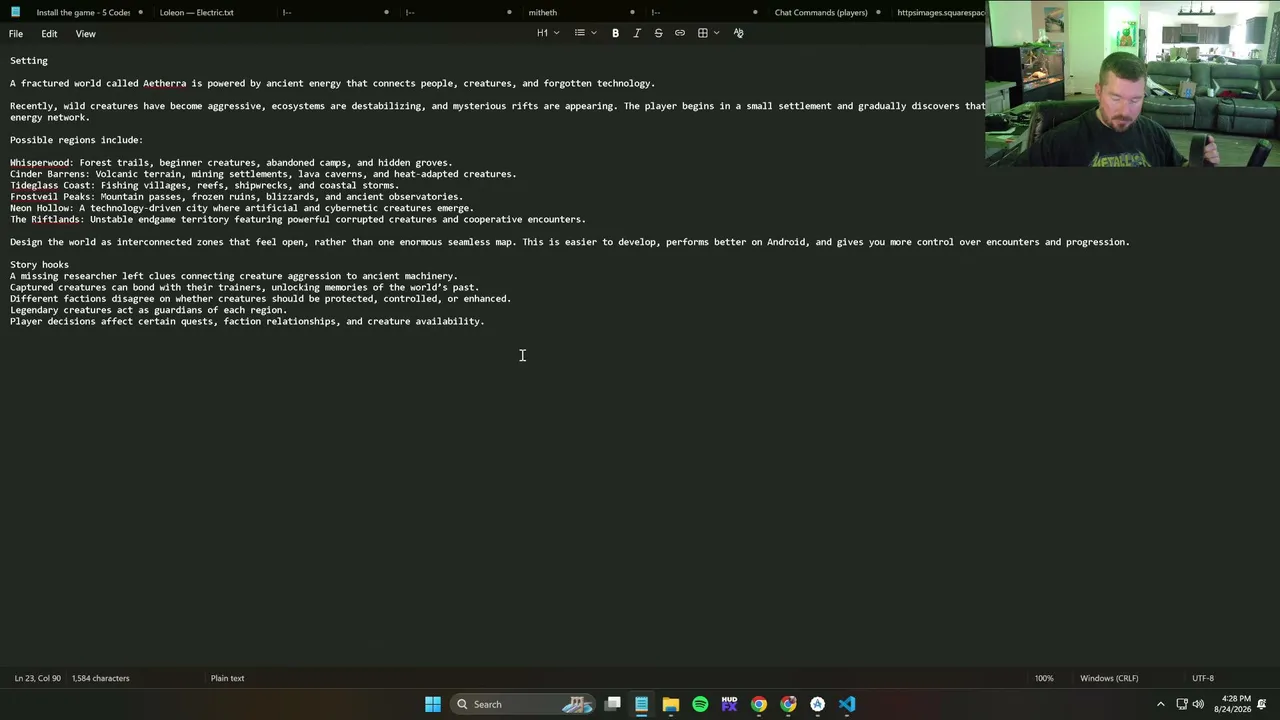This screenshot has width=1280, height=720.
Task: Open the volume control in system tray
Action: 1199,704
